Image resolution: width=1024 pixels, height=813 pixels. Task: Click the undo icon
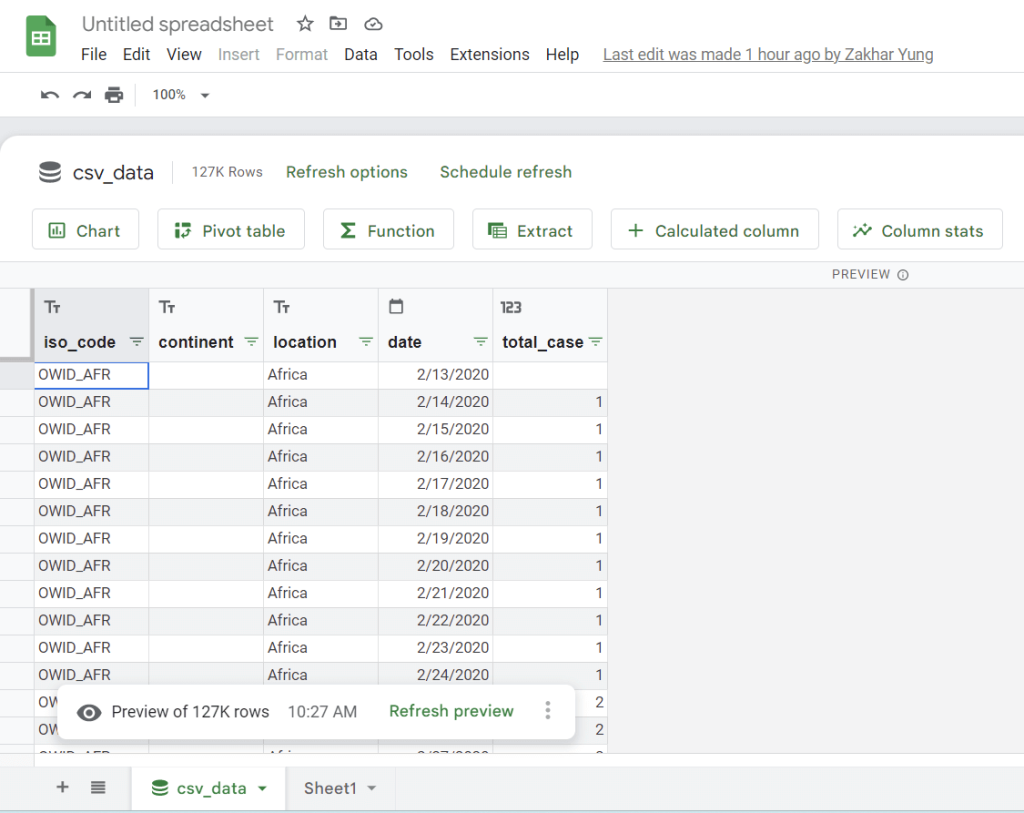[x=51, y=94]
